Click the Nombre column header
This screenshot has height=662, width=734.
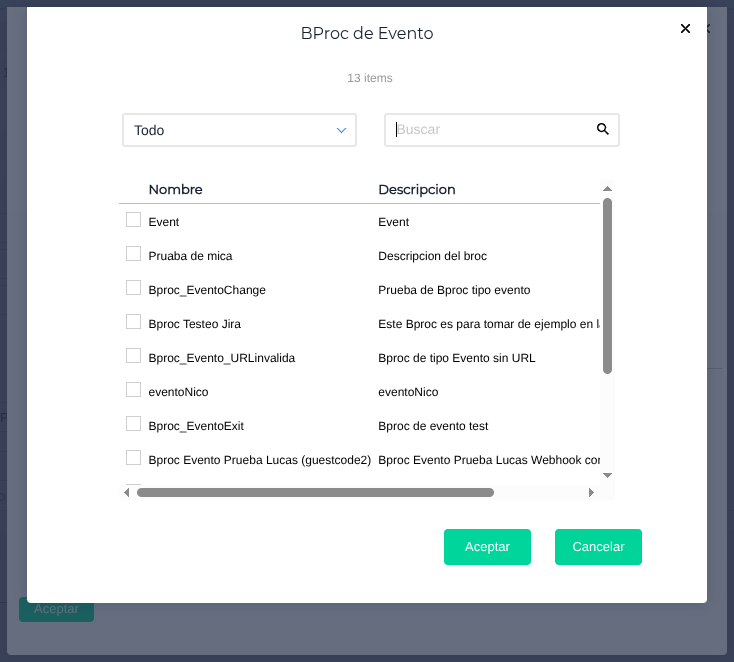pyautogui.click(x=176, y=190)
